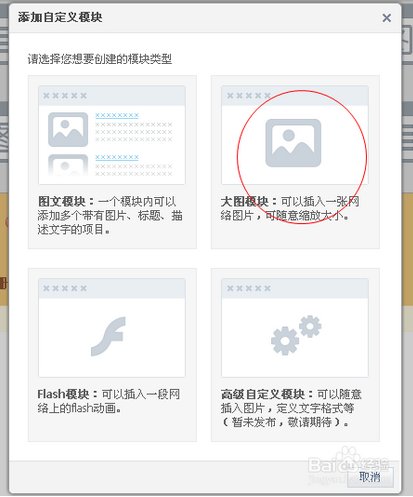Click the first picture icon in 图文模块 preview

(68, 130)
